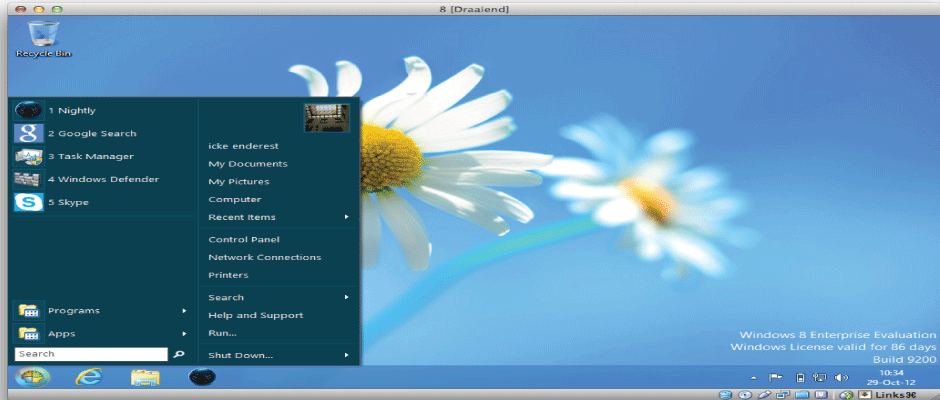Click the search magnifier icon in start menu
This screenshot has height=400, width=940.
coord(178,354)
